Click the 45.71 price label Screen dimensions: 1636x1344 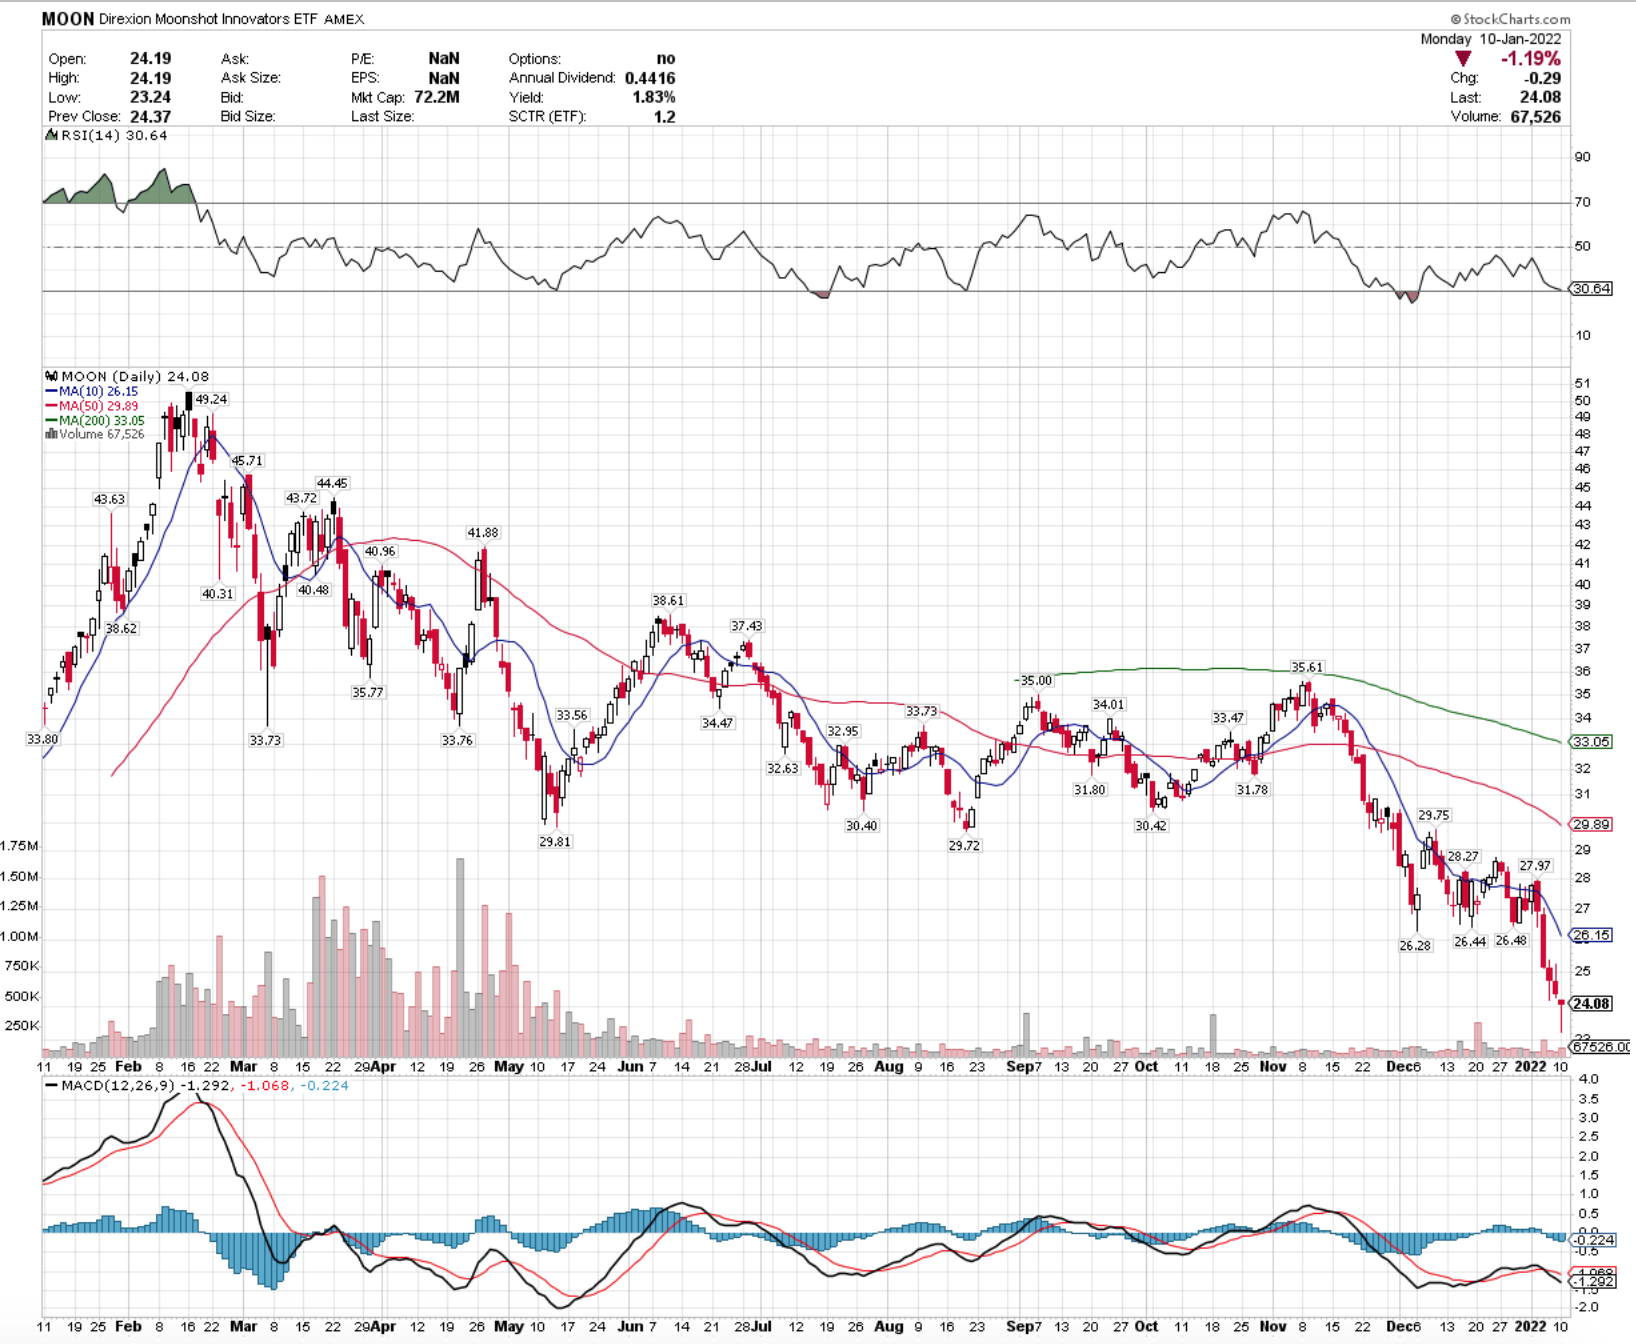(x=247, y=461)
